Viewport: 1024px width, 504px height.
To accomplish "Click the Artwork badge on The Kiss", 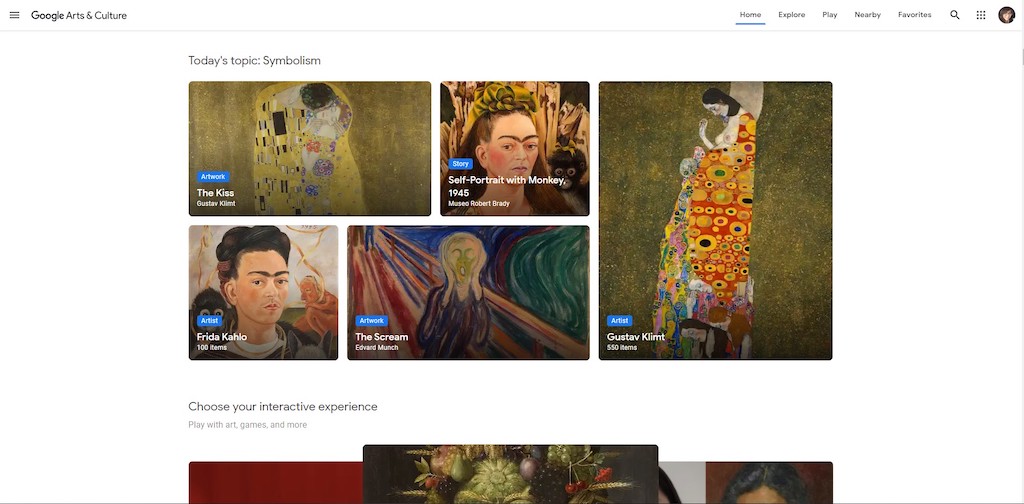I will [x=213, y=177].
